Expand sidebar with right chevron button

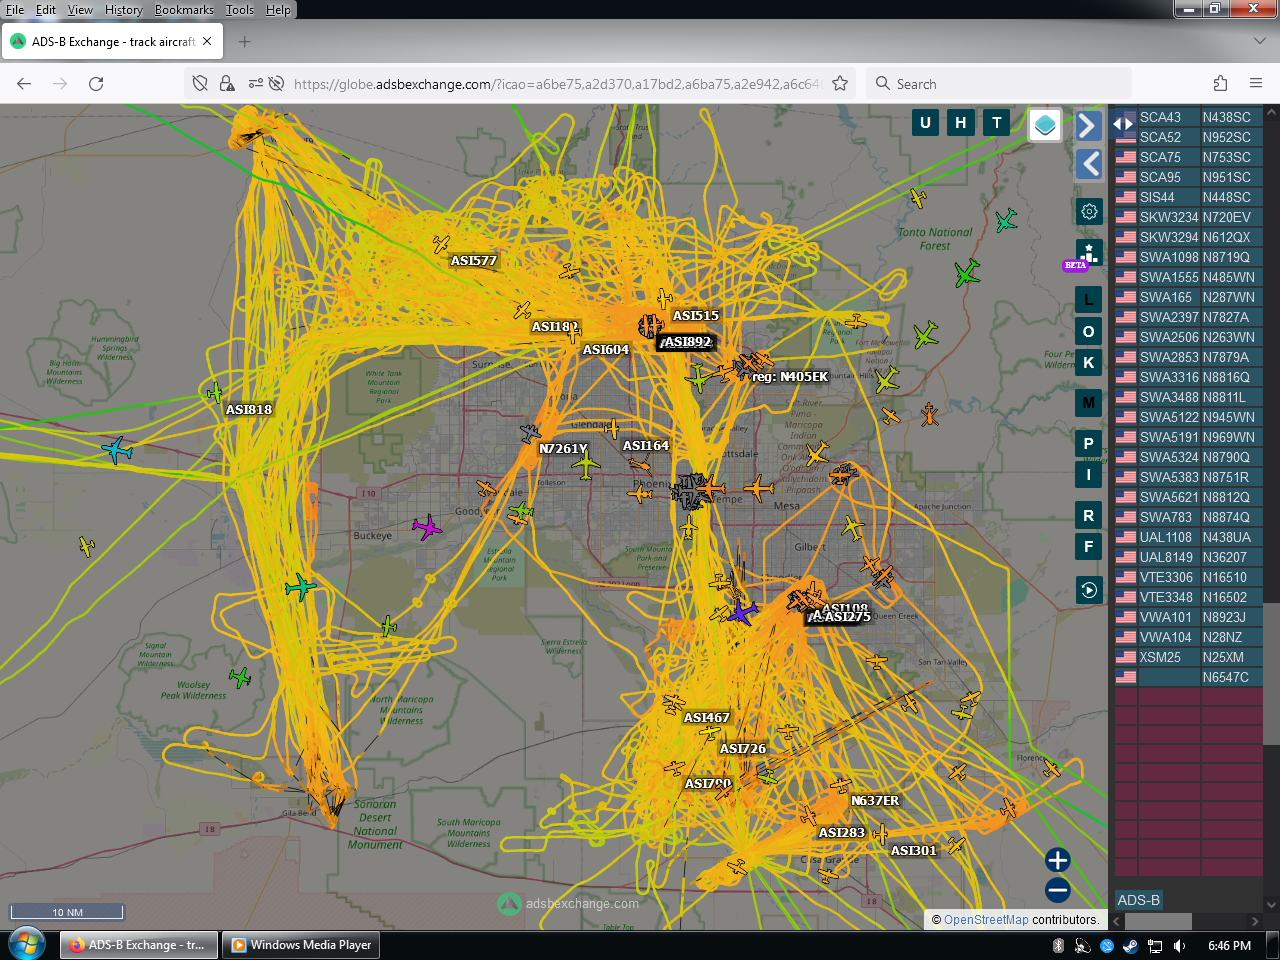tap(1089, 125)
